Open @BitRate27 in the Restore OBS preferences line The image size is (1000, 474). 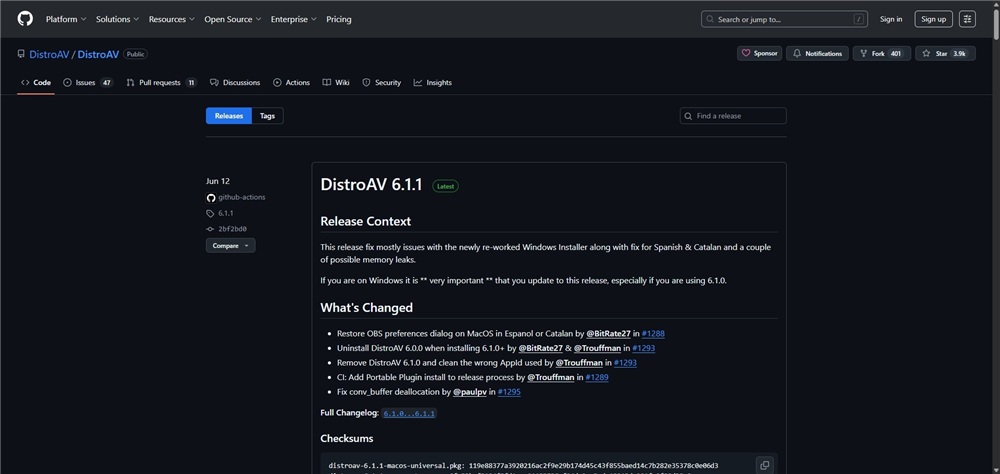click(608, 334)
